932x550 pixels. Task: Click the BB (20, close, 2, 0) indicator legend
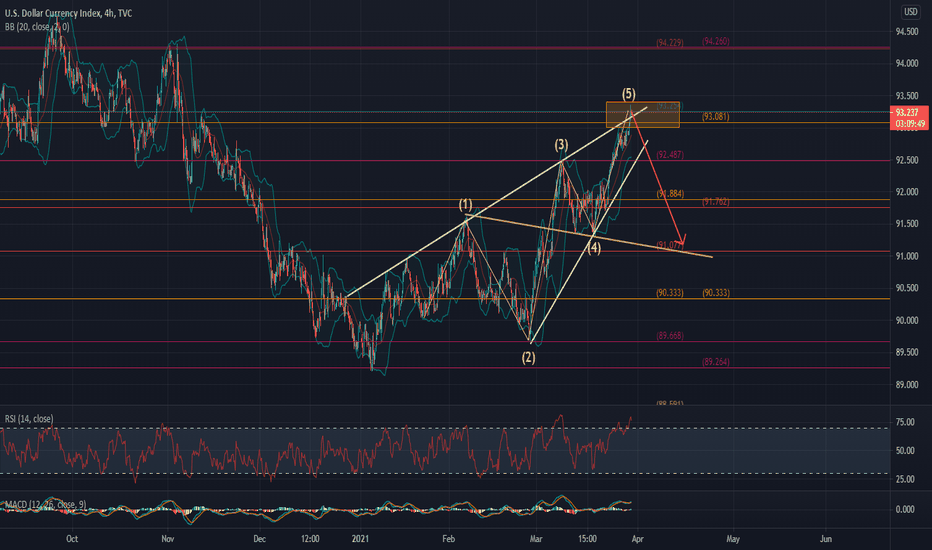[37, 27]
